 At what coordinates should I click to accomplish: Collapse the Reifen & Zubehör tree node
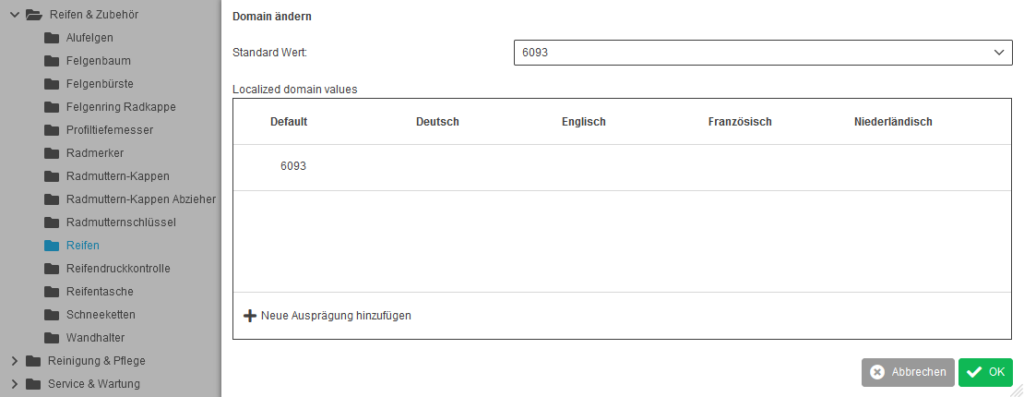[14, 14]
